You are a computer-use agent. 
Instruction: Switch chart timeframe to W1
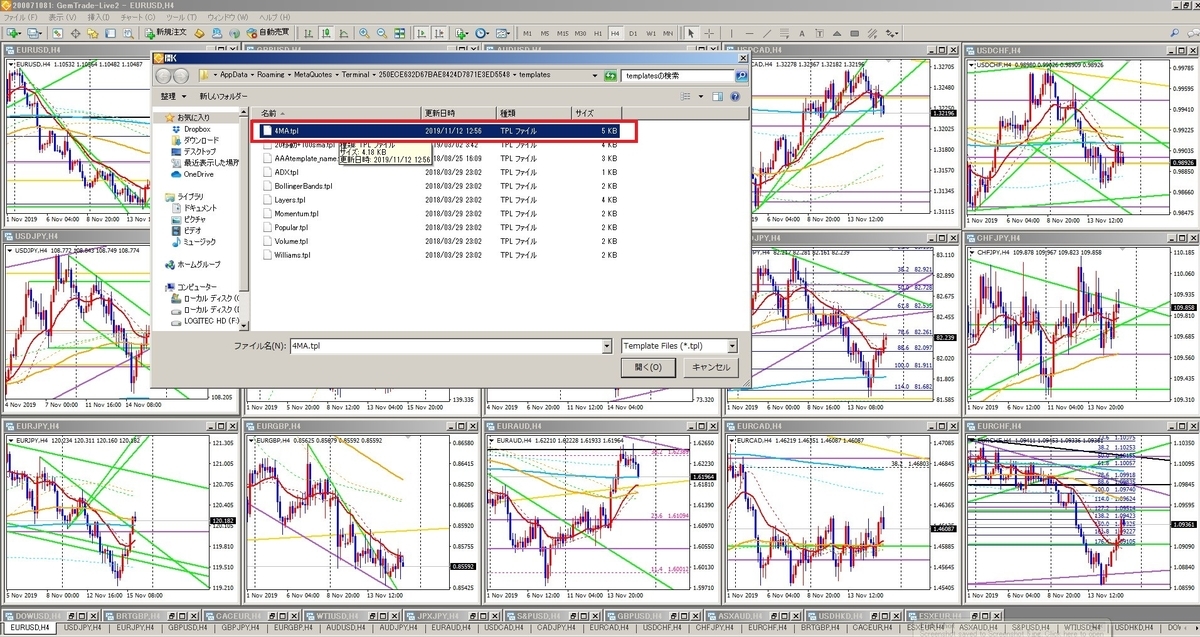click(x=652, y=33)
